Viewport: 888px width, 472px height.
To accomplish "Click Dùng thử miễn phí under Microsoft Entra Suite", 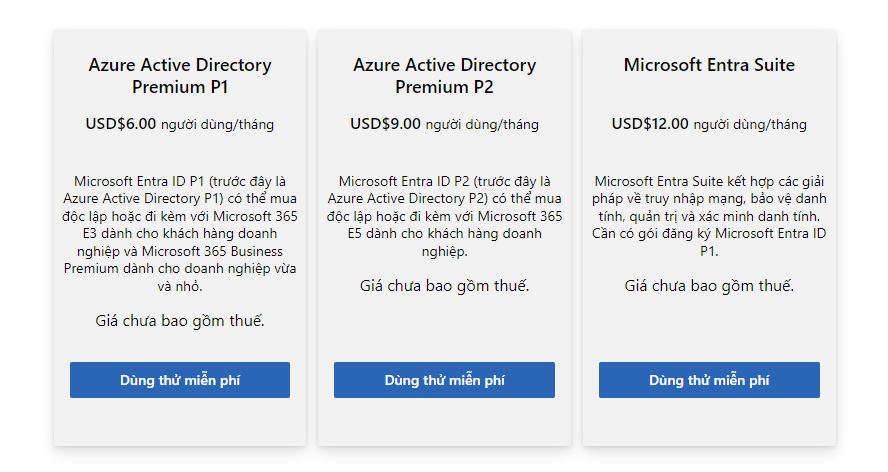I will click(709, 380).
